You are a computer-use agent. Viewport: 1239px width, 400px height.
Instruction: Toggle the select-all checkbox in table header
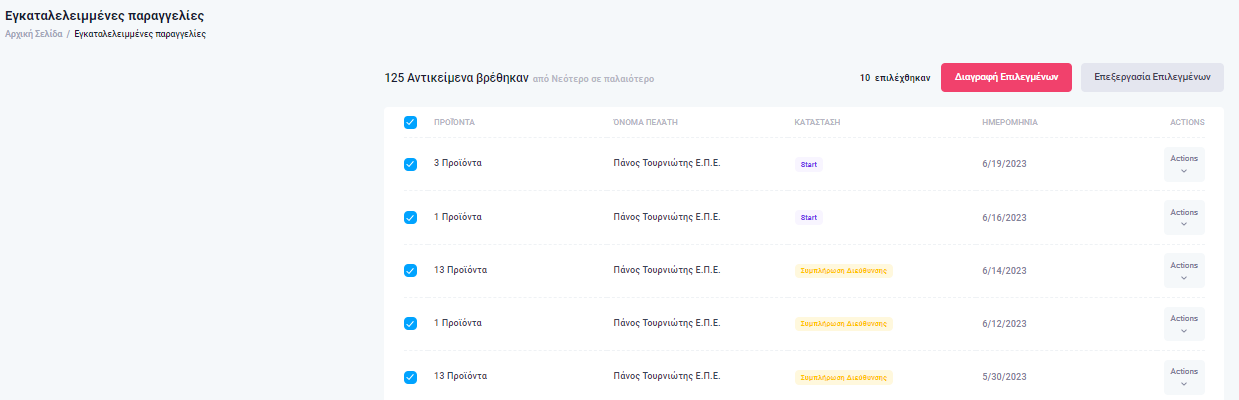[410, 123]
